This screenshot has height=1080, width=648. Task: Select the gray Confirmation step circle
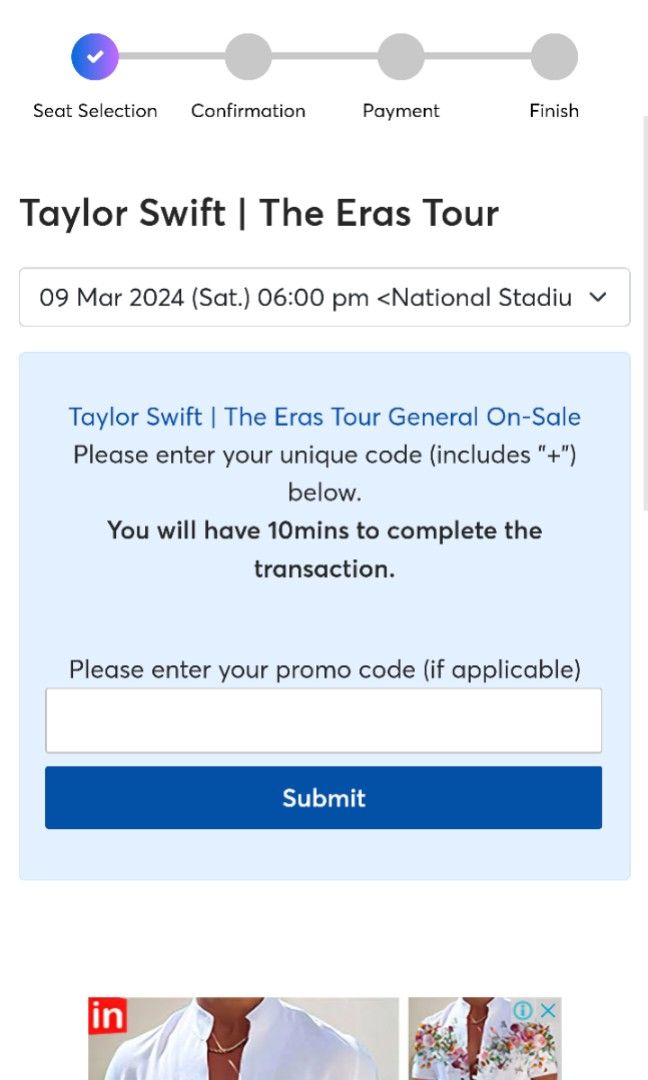coord(248,56)
